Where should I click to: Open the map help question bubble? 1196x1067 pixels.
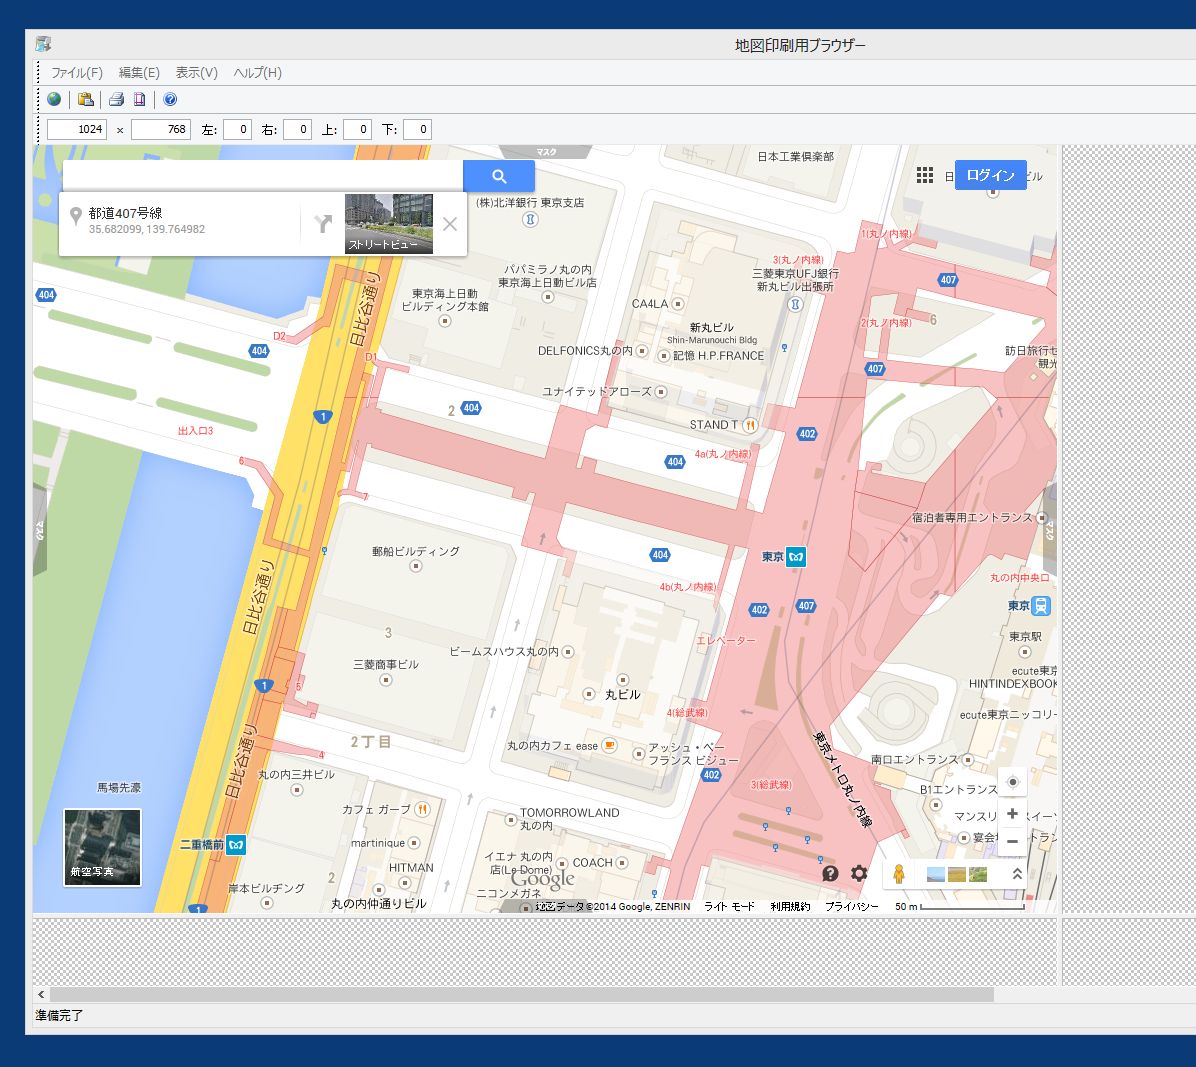pyautogui.click(x=831, y=873)
